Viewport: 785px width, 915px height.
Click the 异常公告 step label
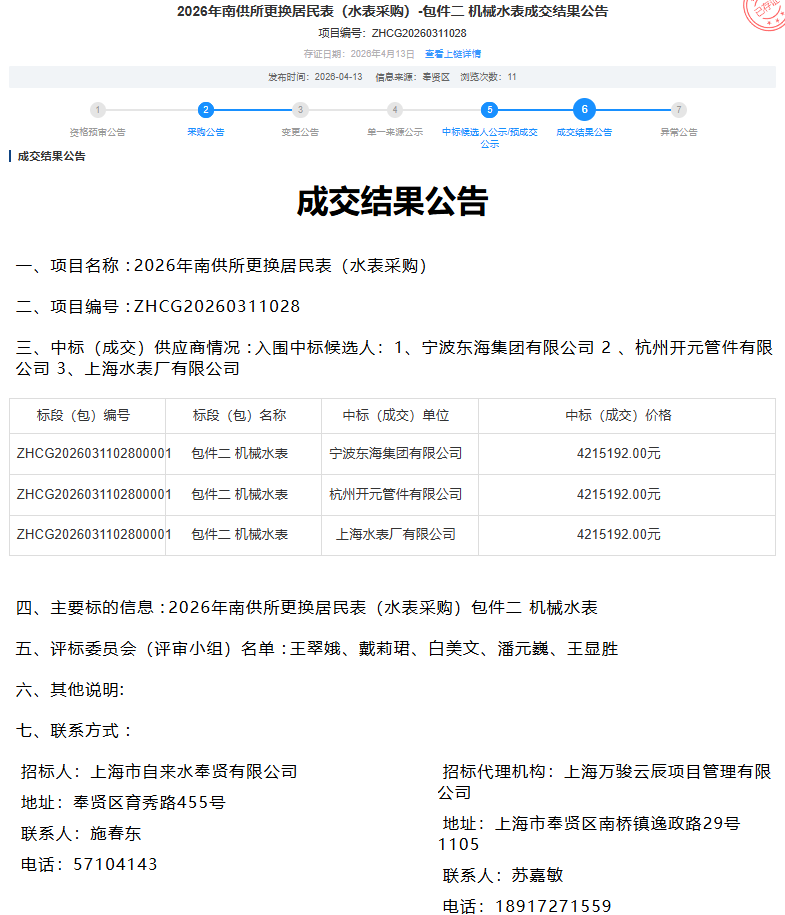point(679,132)
